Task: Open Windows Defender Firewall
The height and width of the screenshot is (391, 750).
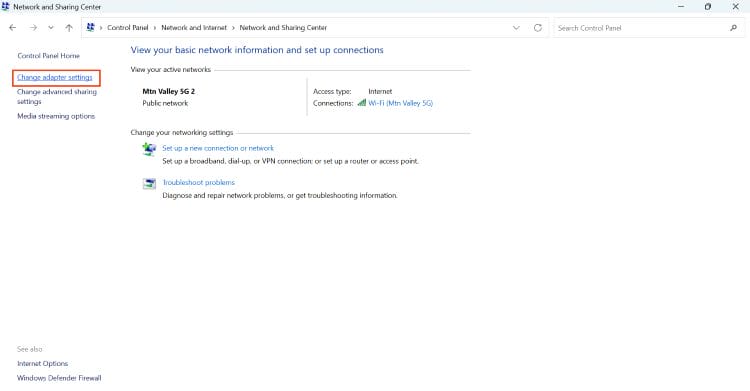Action: click(x=59, y=378)
